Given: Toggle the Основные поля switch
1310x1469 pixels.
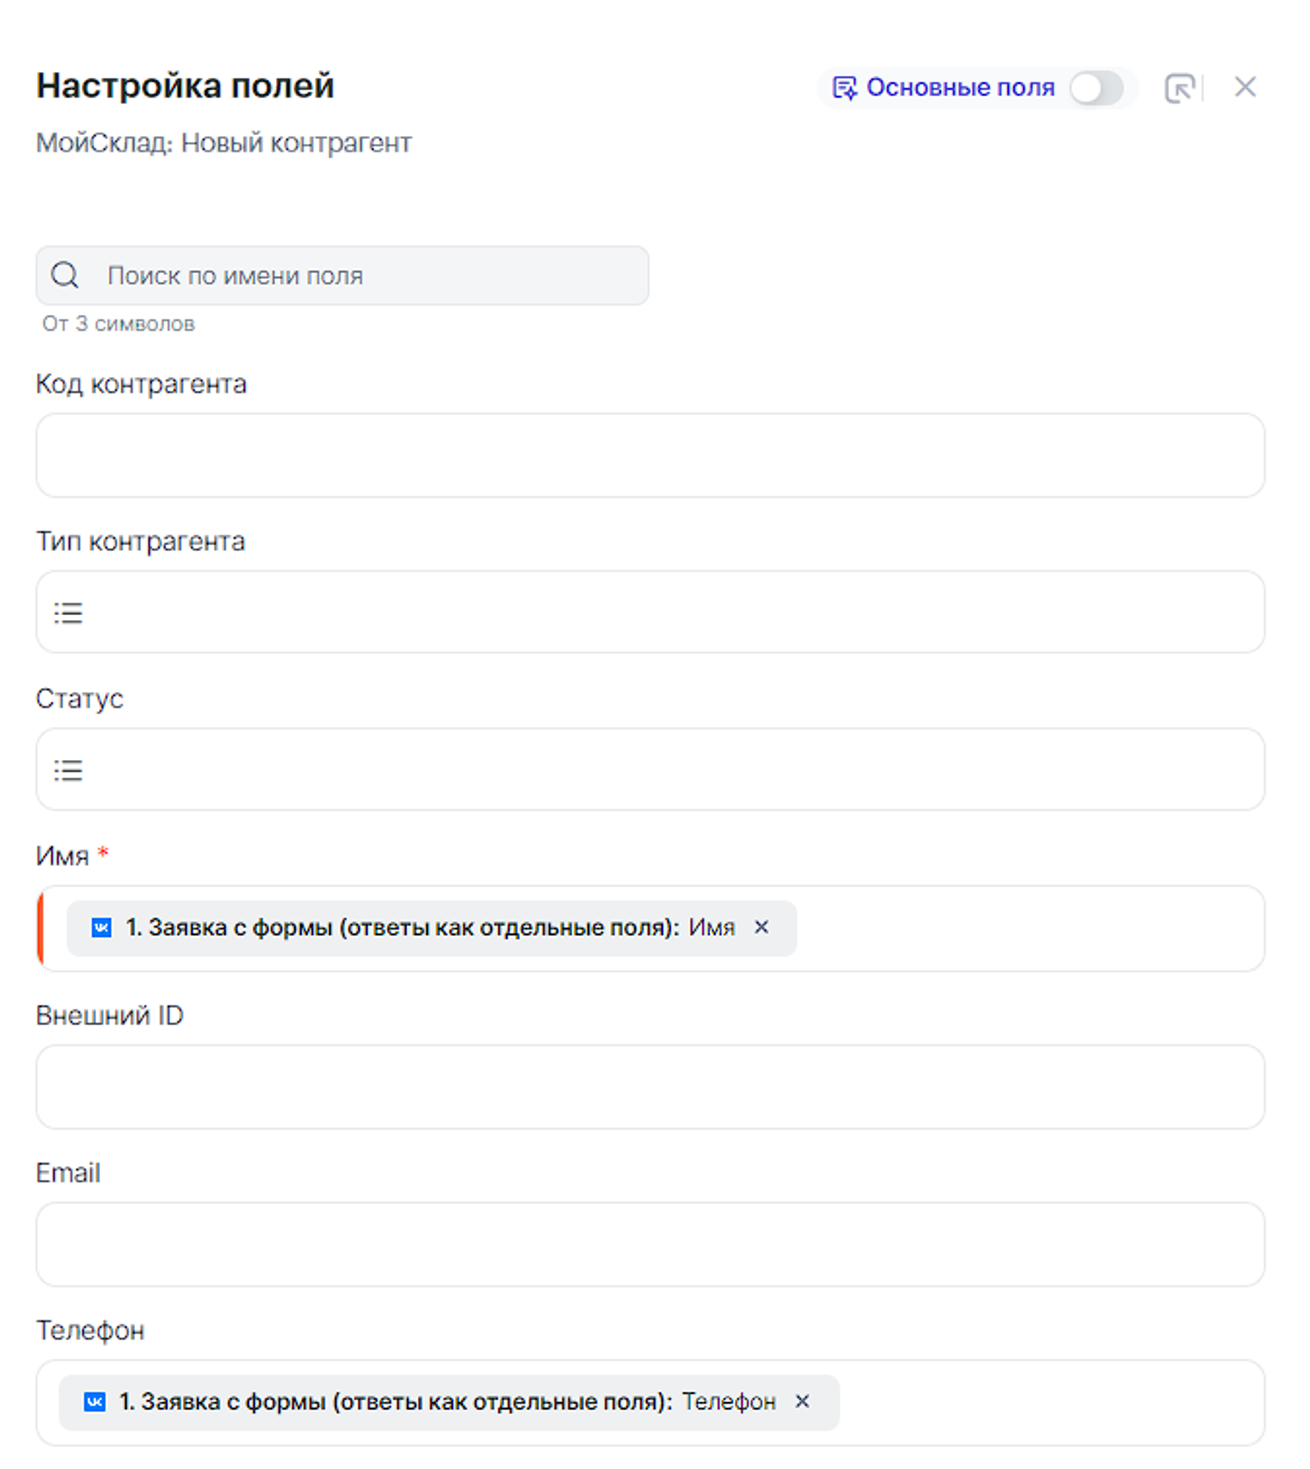Looking at the screenshot, I should pos(1096,88).
